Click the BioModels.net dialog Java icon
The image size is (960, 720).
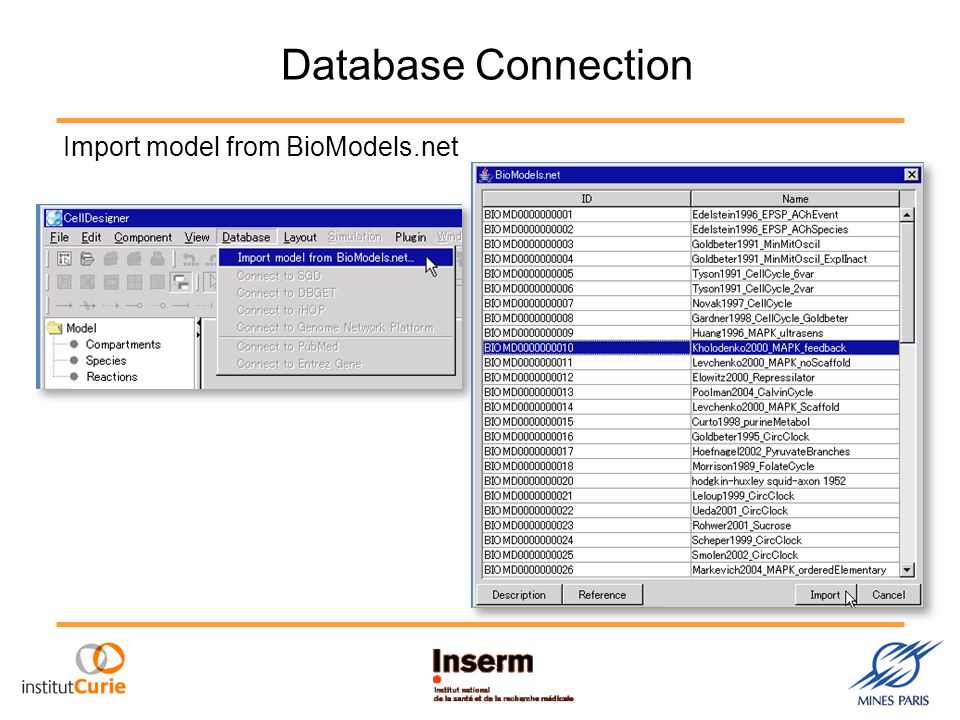click(486, 174)
